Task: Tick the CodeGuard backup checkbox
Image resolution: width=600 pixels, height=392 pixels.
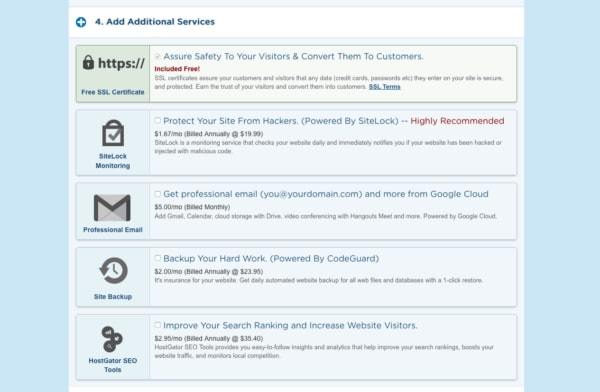Action: point(158,258)
